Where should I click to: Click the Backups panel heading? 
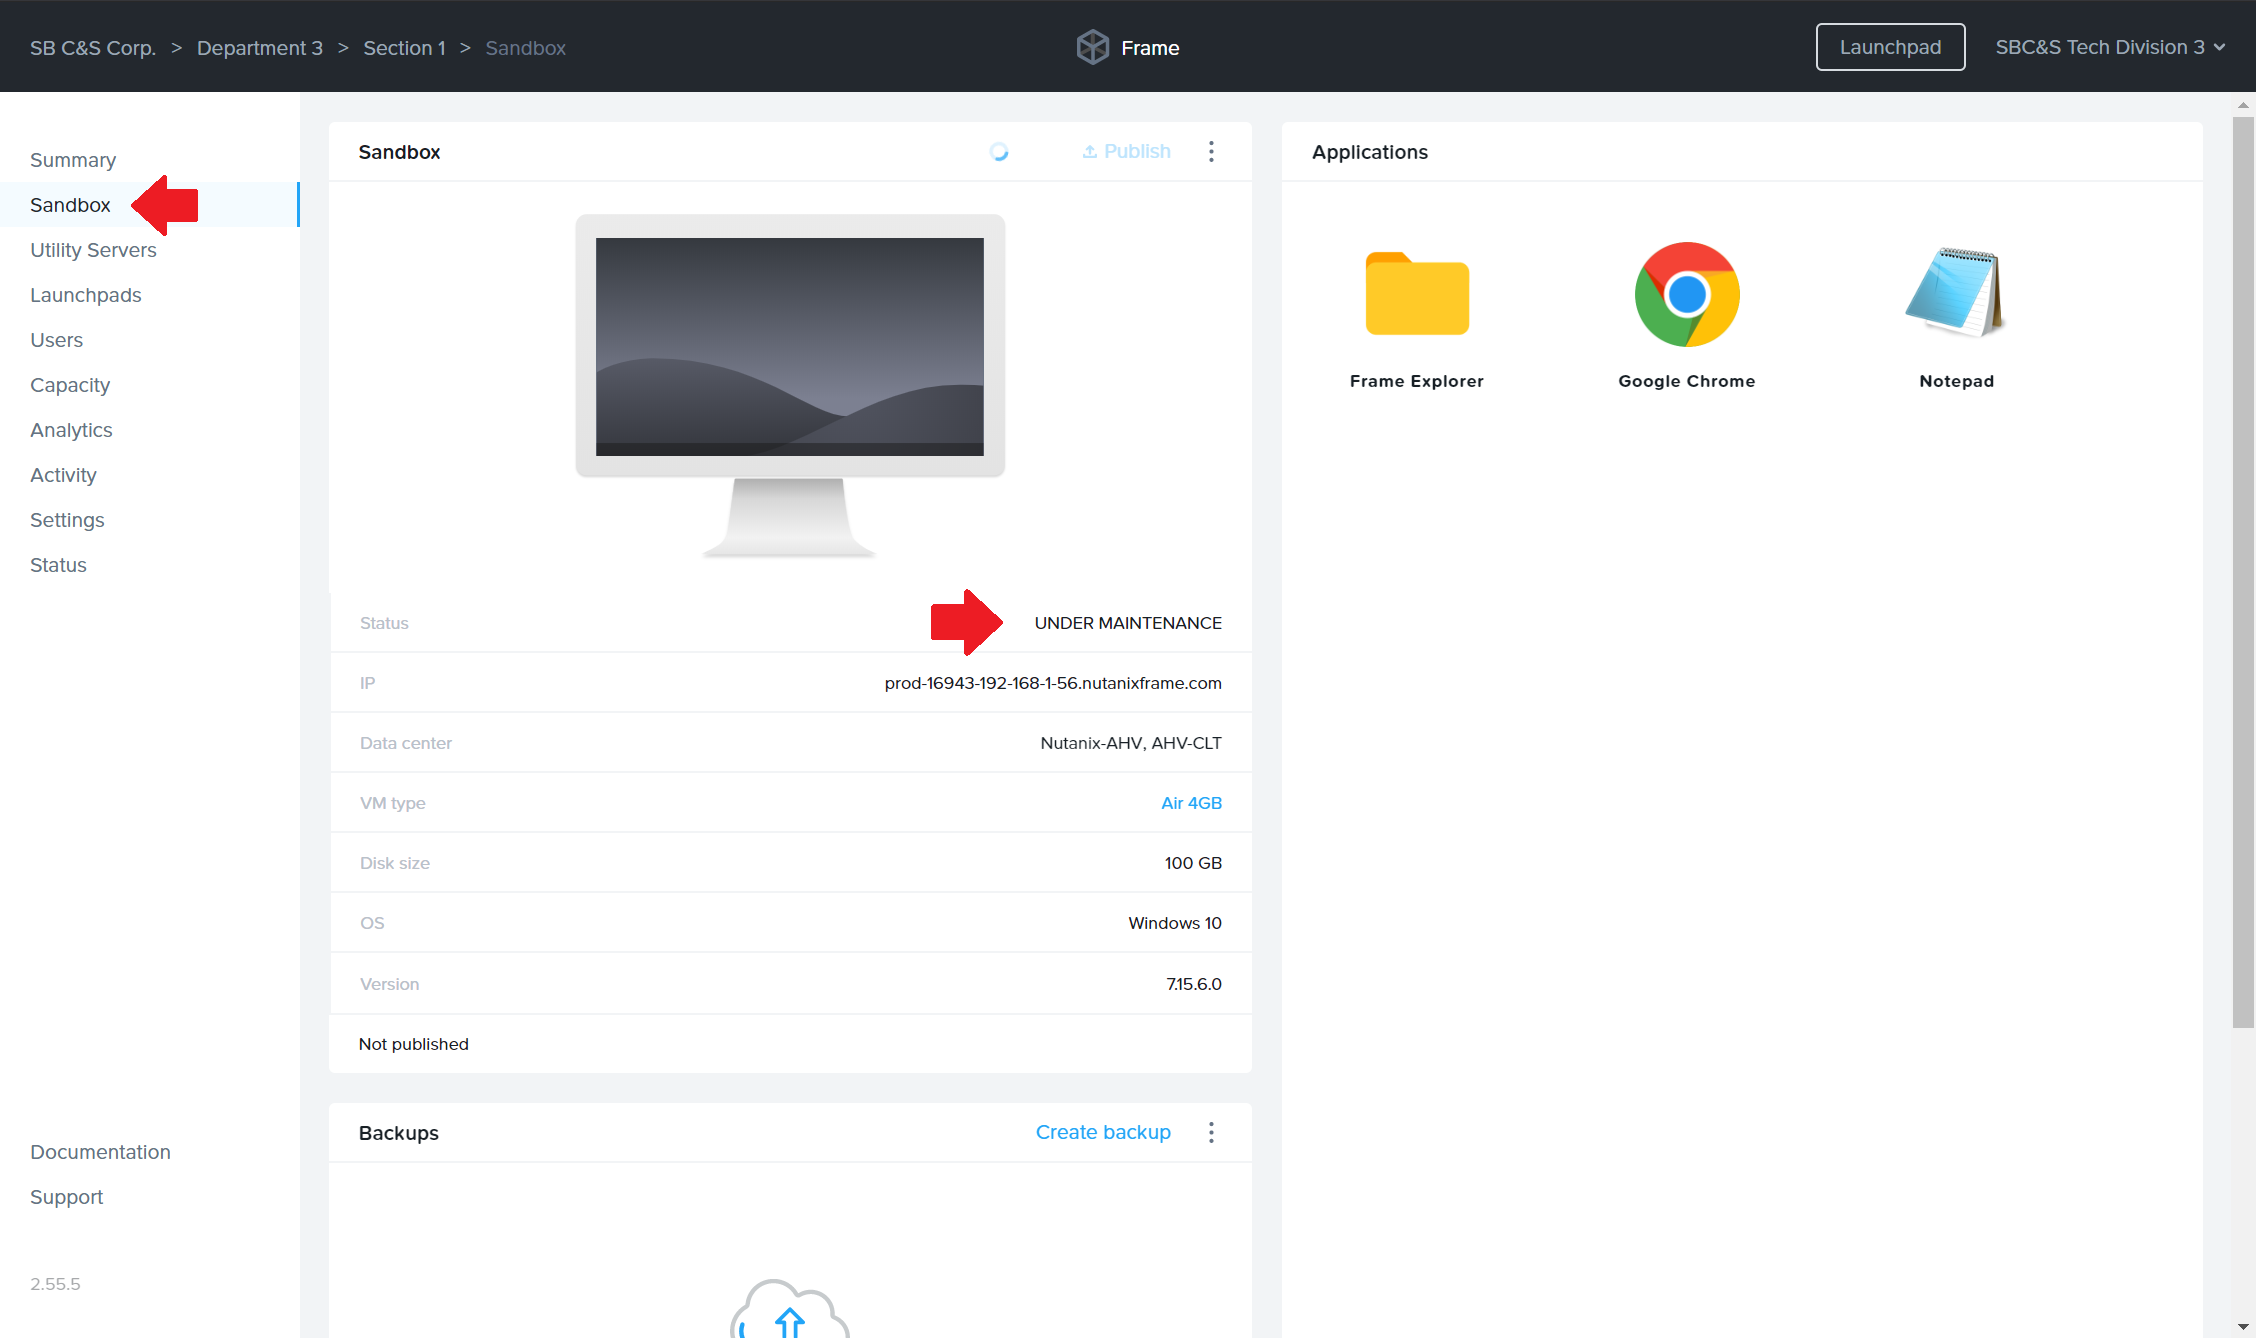click(399, 1133)
